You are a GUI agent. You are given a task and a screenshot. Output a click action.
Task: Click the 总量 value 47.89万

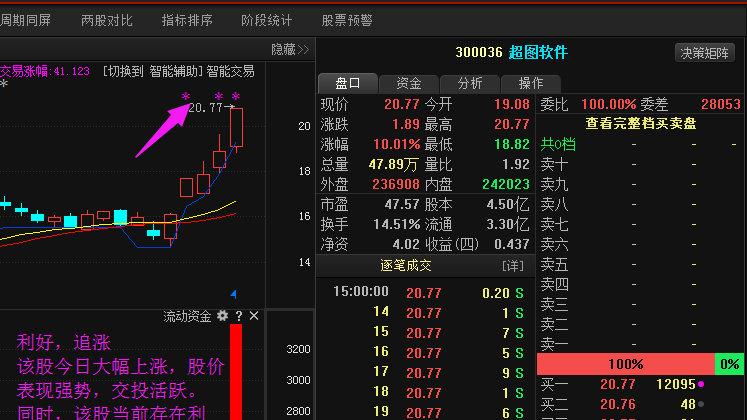pyautogui.click(x=393, y=164)
